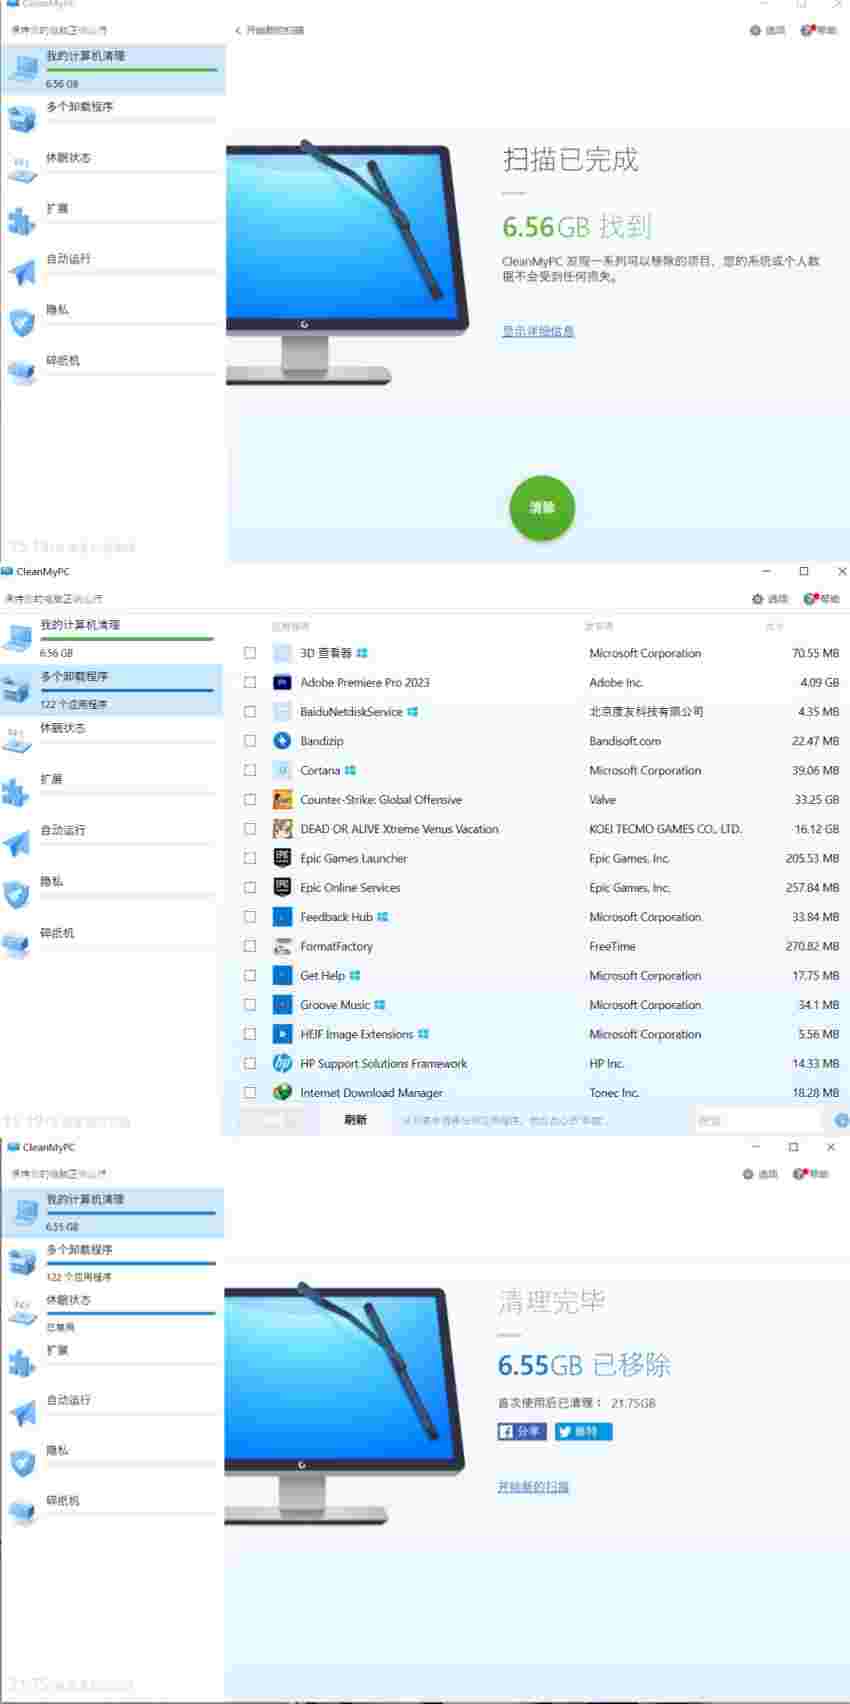The height and width of the screenshot is (1704, 850).
Task: Click the Bandizip app icon in the list
Action: click(282, 741)
